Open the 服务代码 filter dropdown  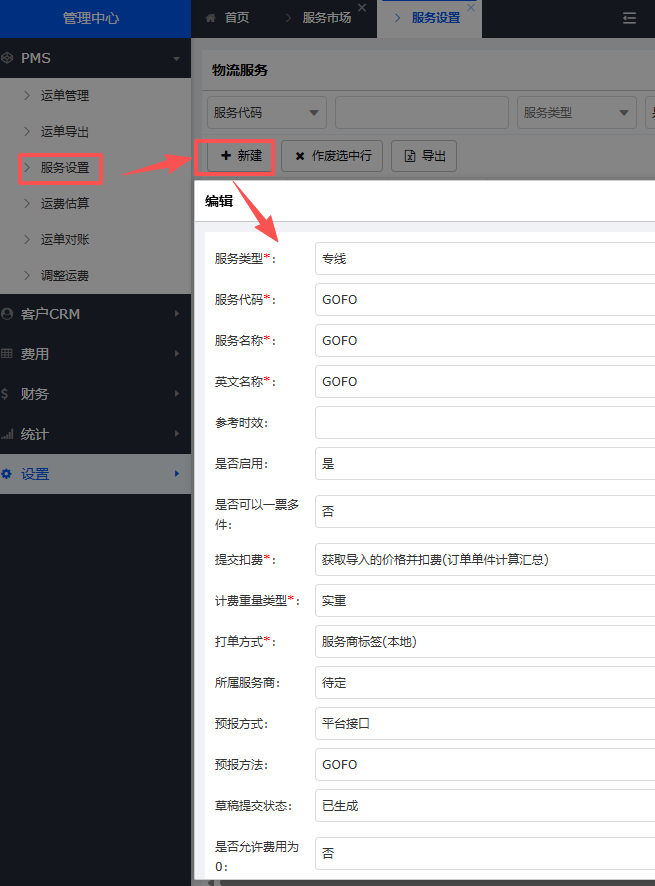(x=267, y=113)
